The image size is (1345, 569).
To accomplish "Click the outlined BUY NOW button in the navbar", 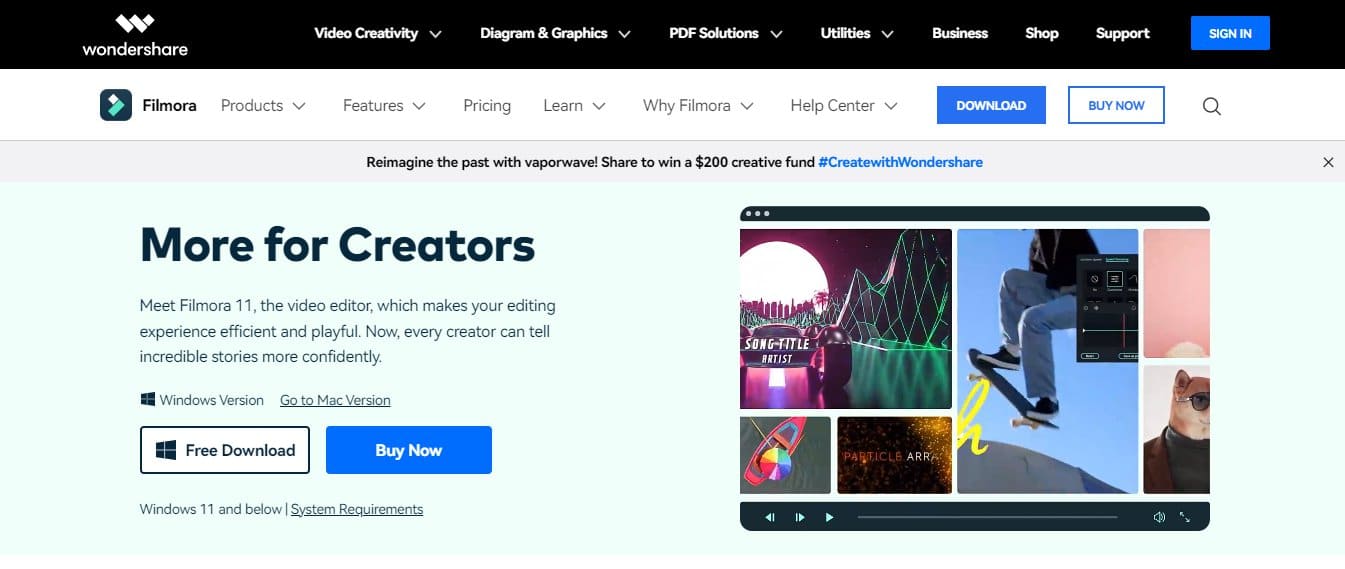I will coord(1116,105).
